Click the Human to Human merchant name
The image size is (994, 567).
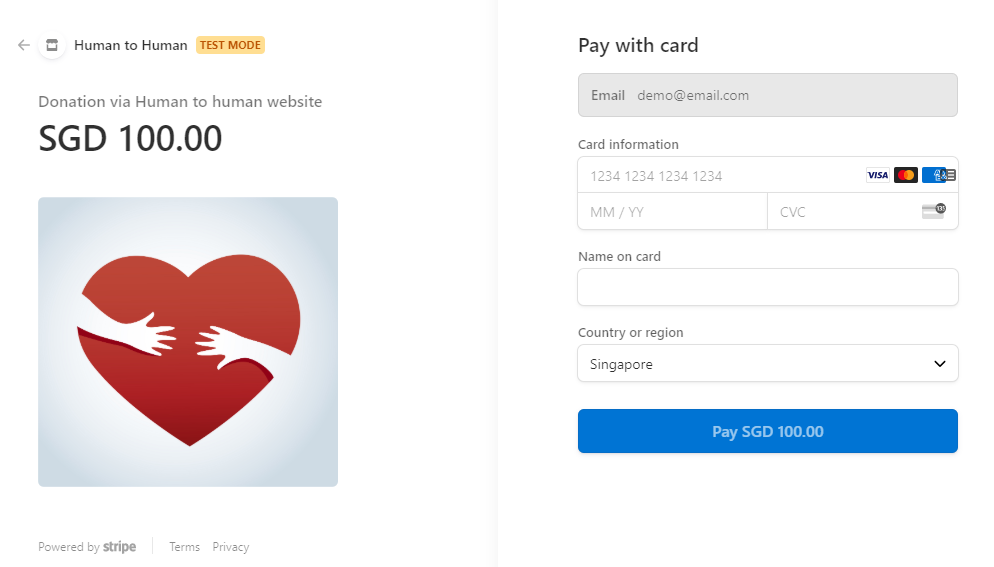(131, 45)
